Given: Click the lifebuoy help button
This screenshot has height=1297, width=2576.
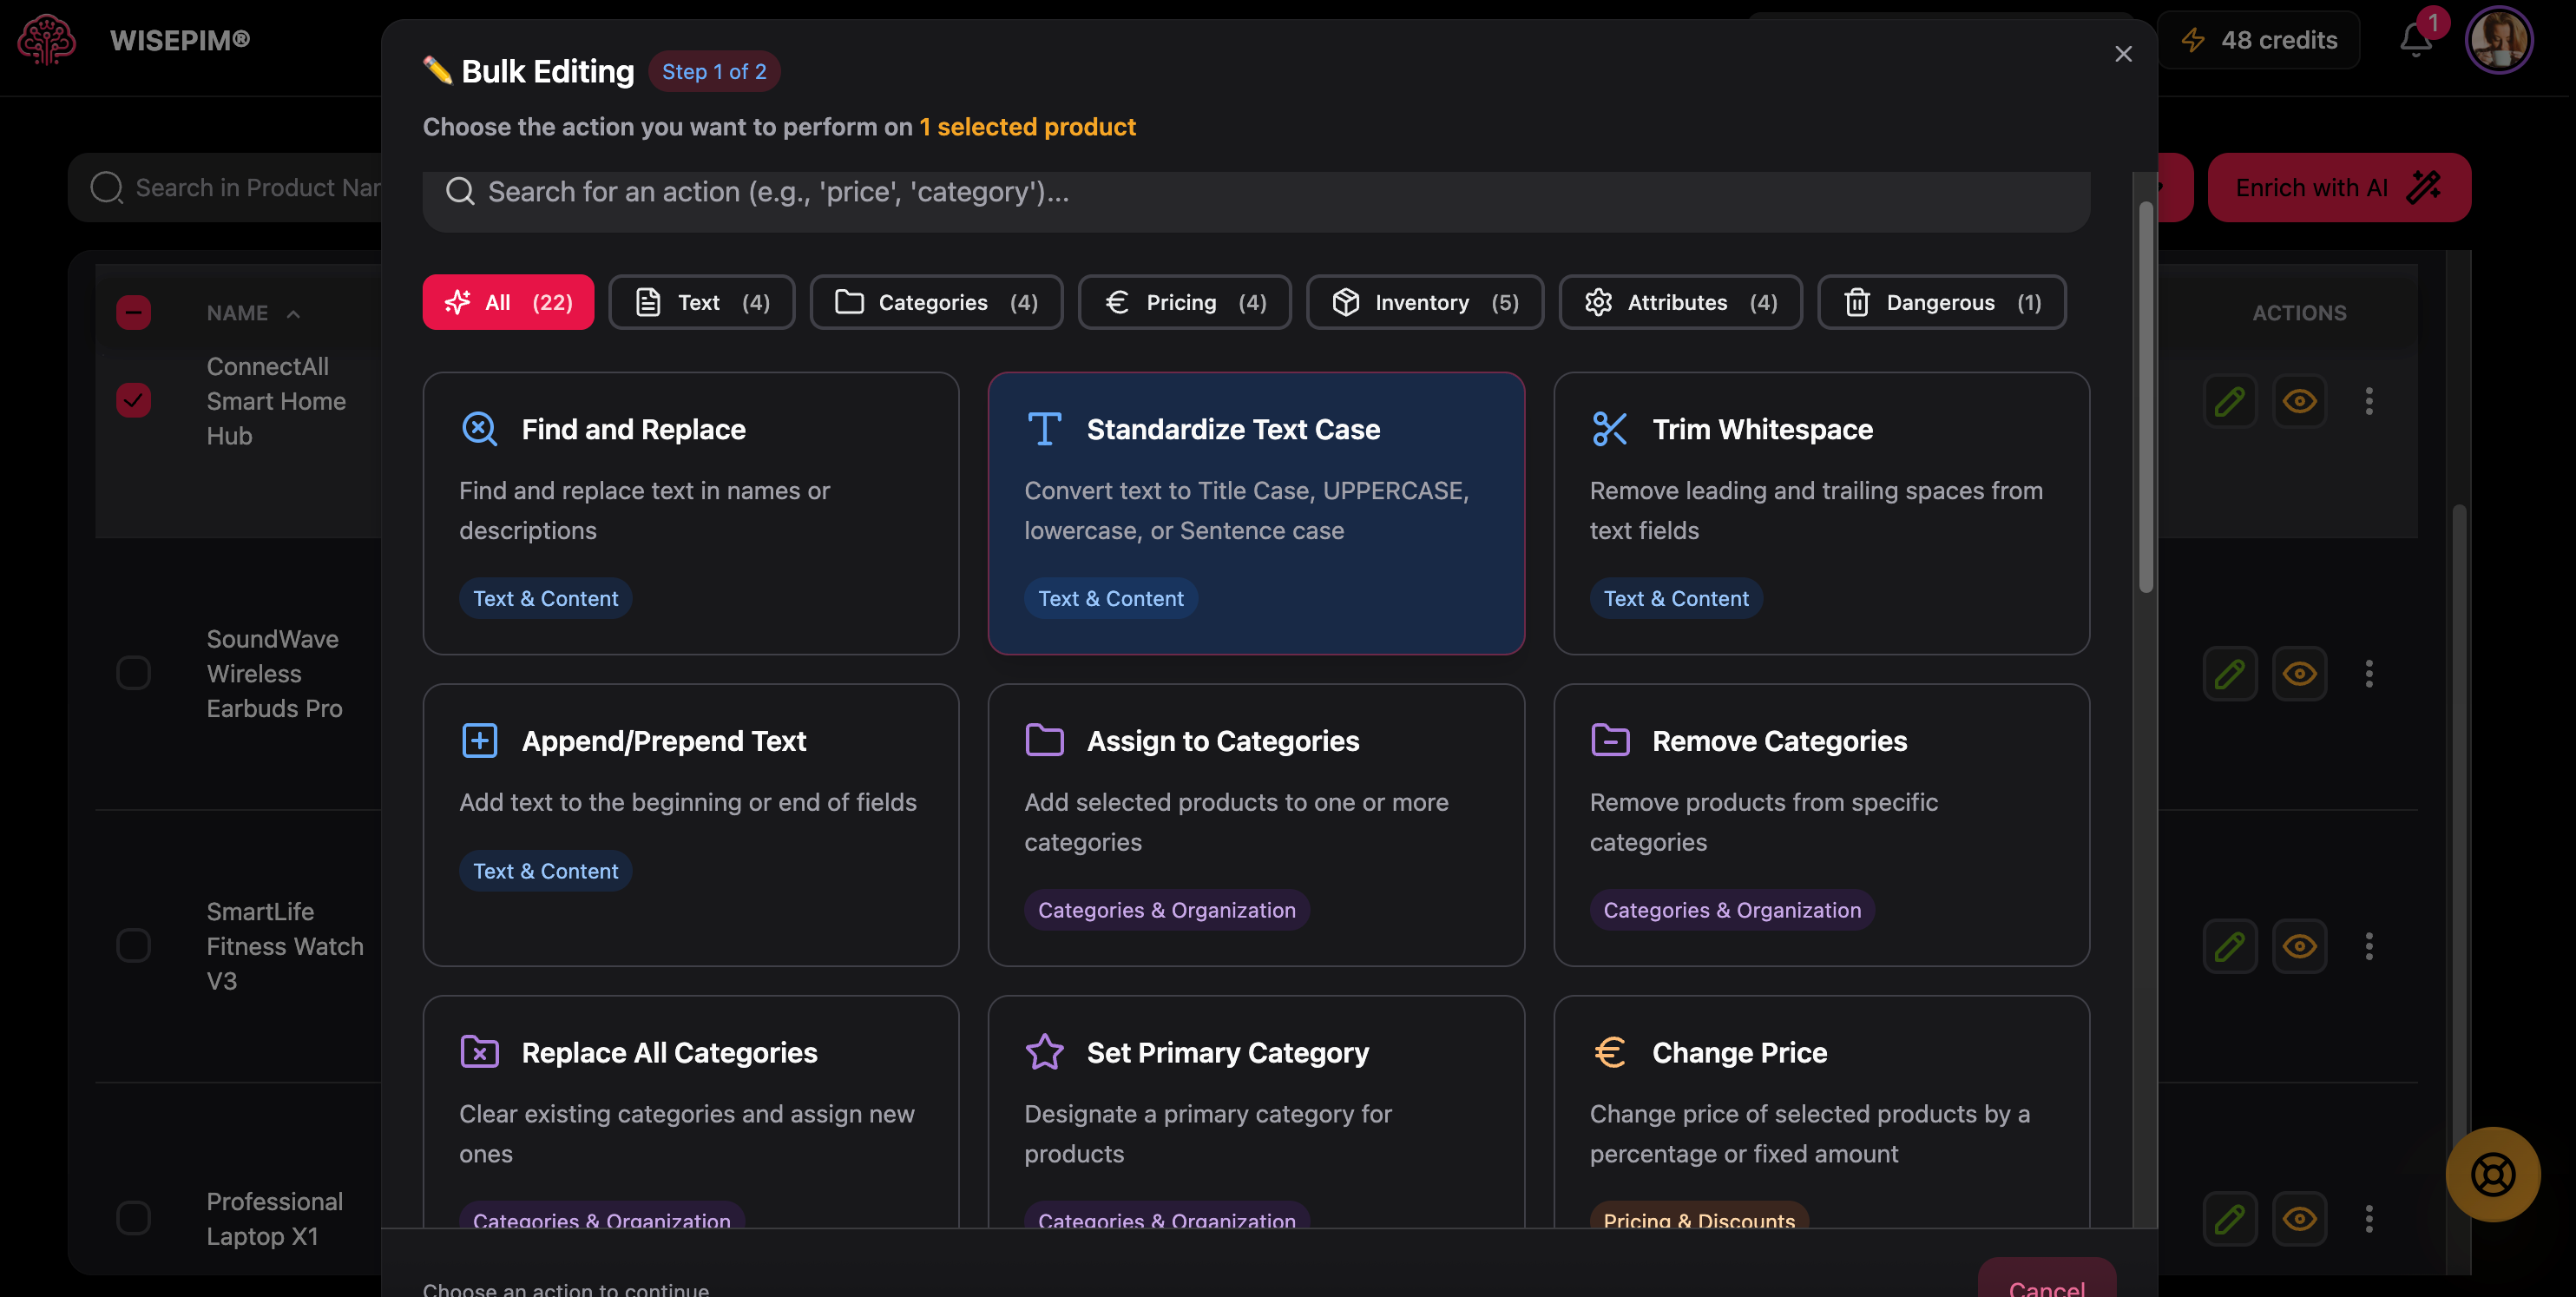Looking at the screenshot, I should (2492, 1174).
